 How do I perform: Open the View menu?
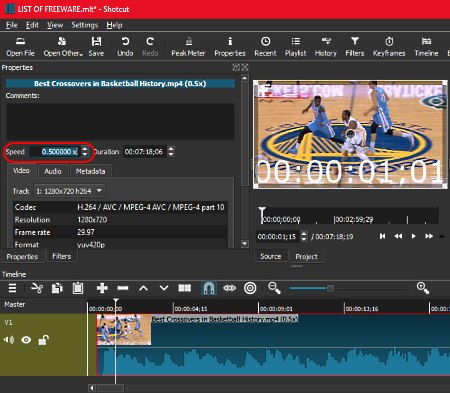point(55,25)
